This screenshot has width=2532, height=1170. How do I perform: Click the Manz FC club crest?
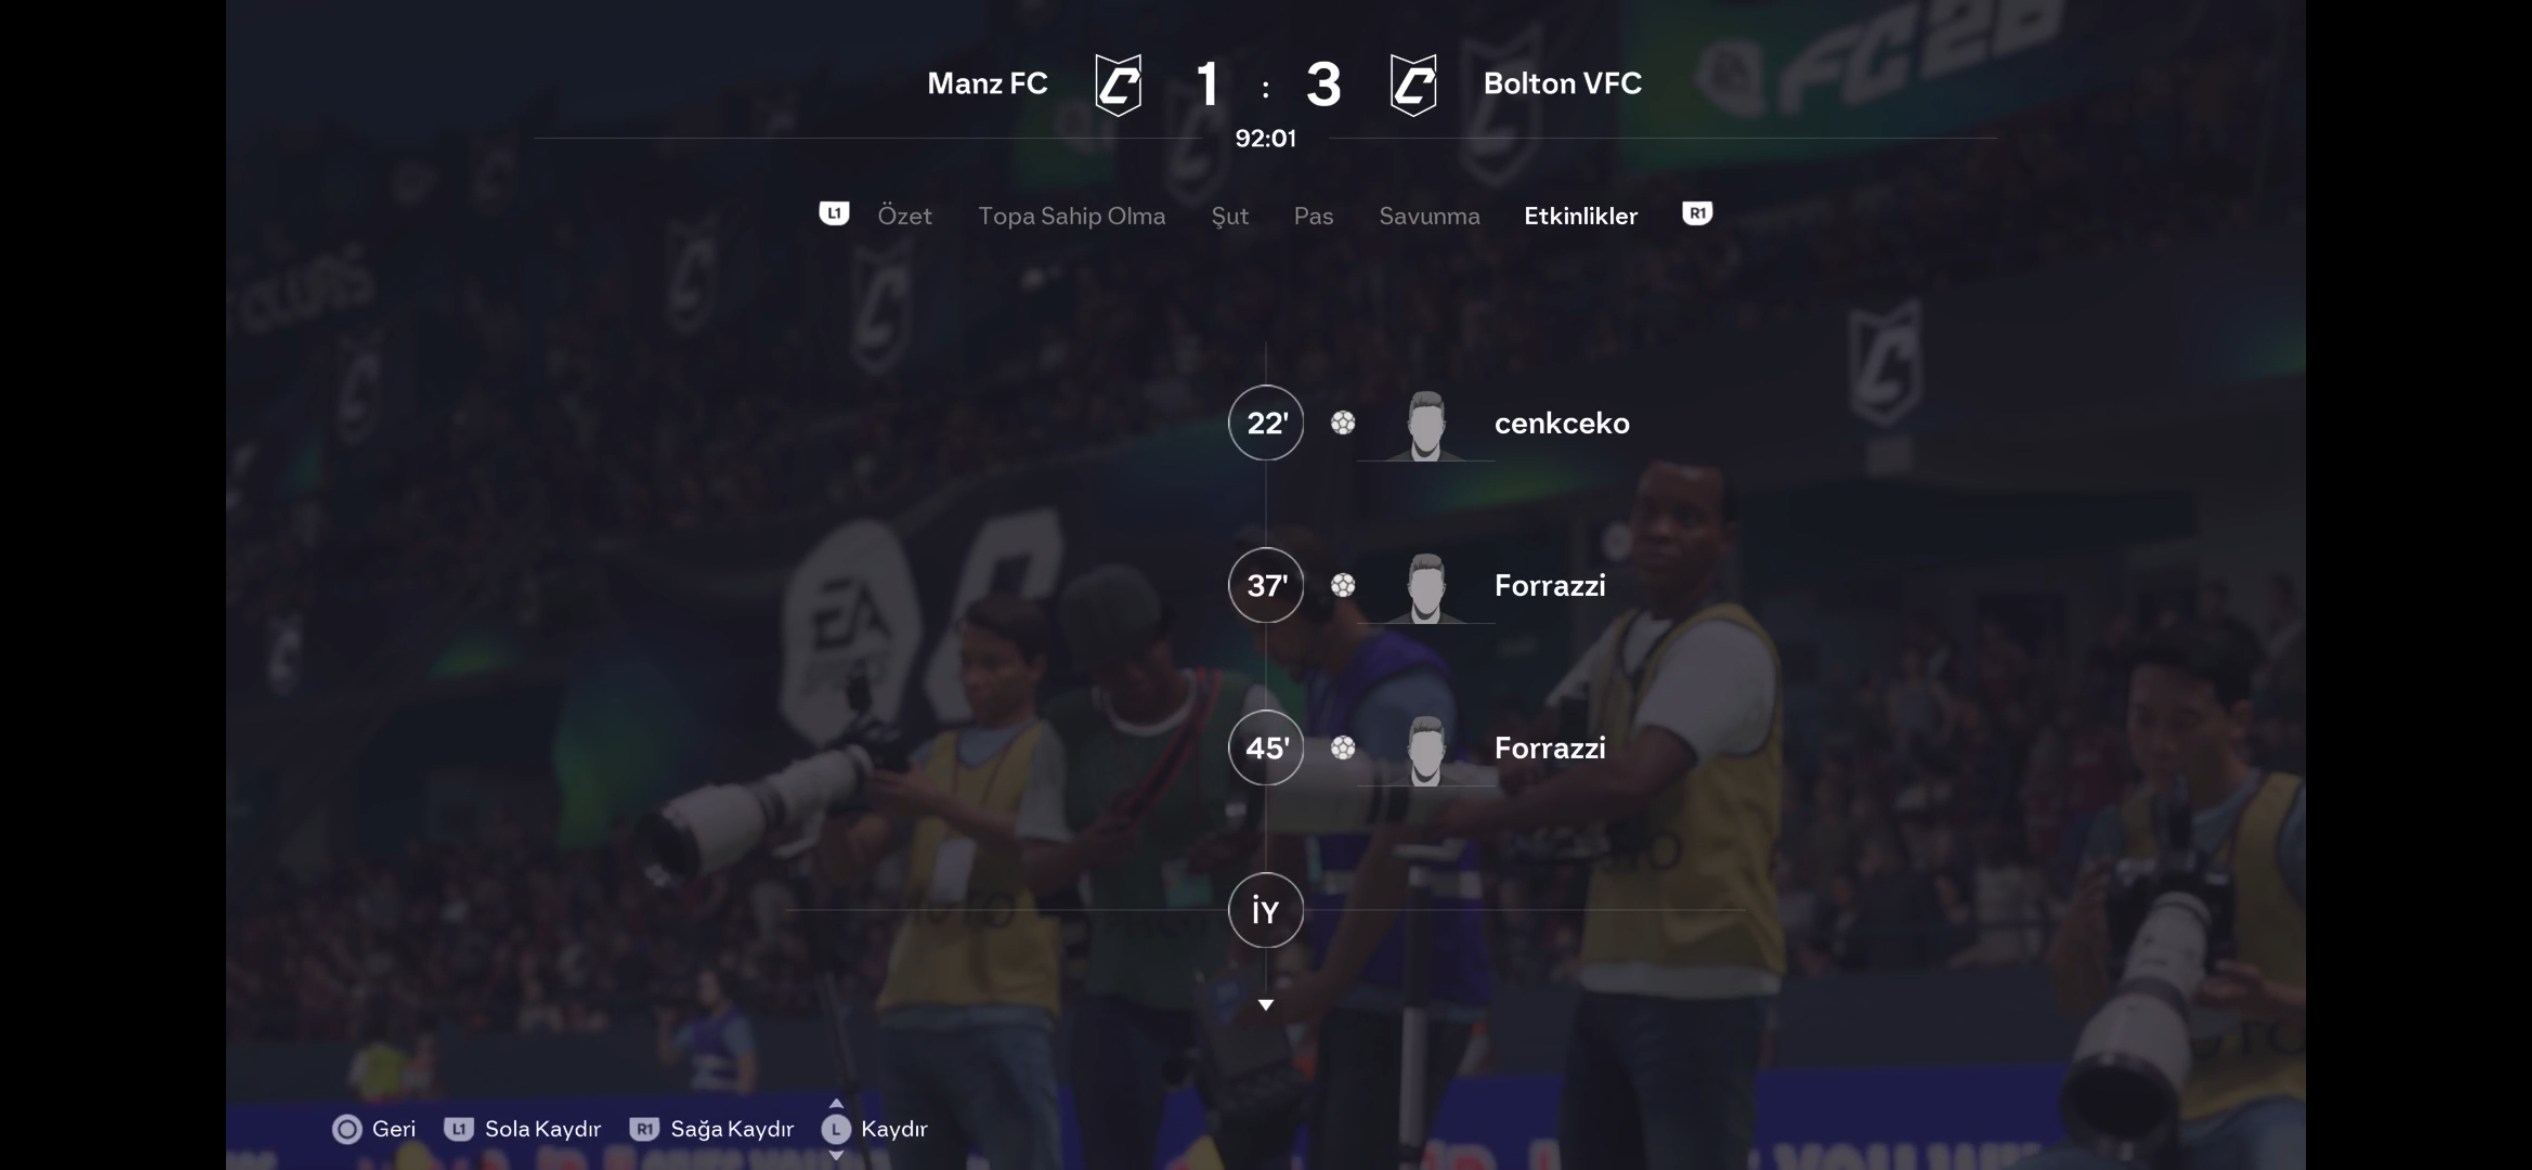tap(1118, 85)
